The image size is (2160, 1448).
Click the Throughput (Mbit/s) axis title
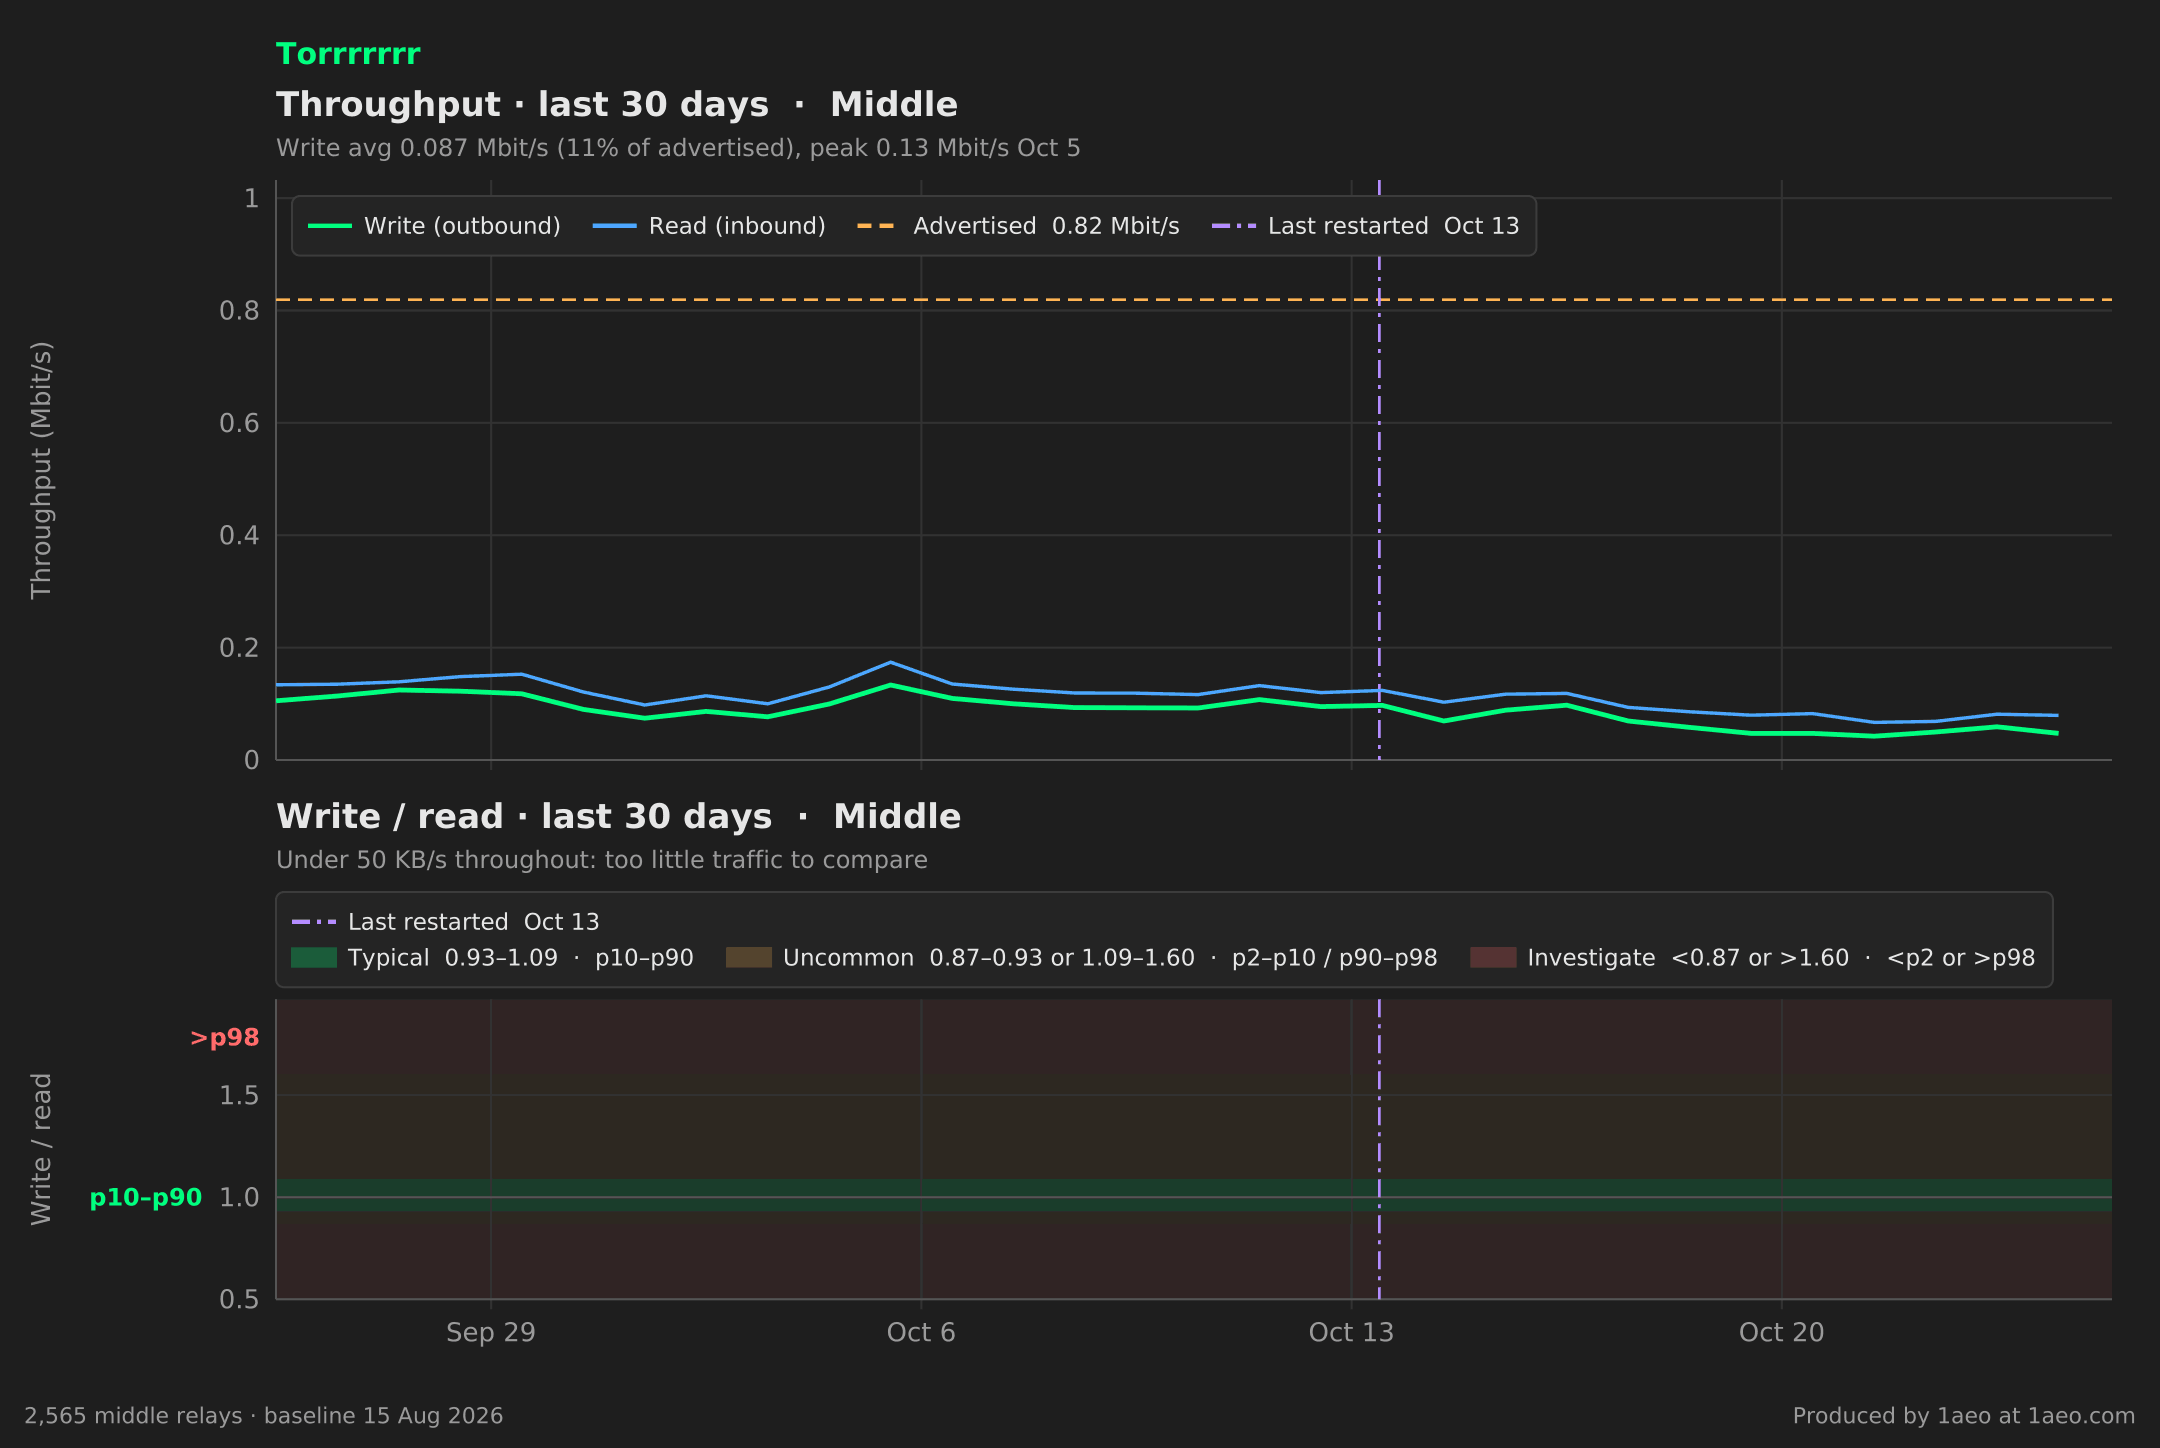41,470
